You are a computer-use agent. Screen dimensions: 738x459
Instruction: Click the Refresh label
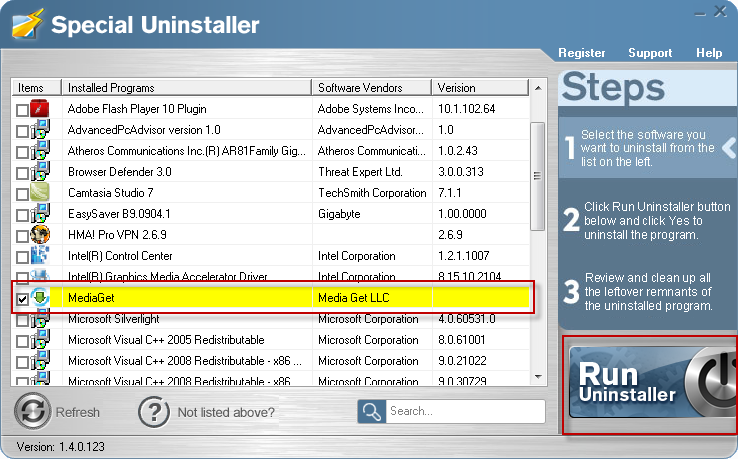pyautogui.click(x=78, y=412)
